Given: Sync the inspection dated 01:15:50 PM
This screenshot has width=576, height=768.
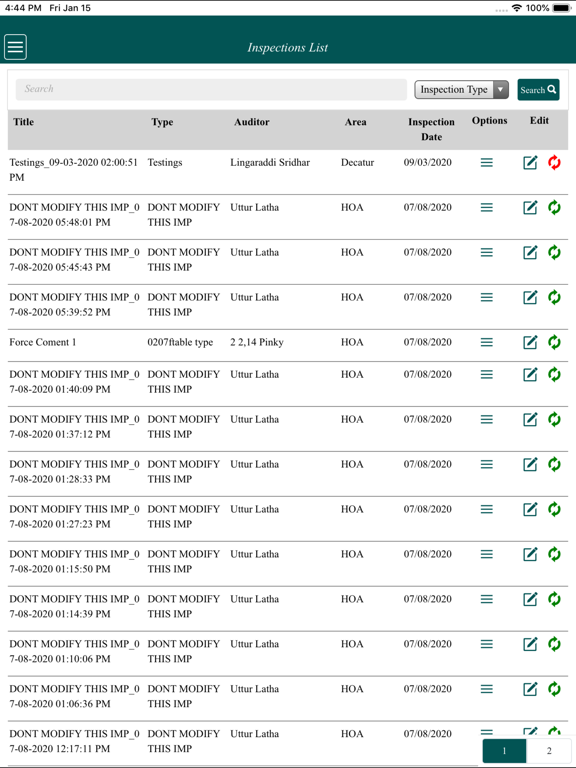Looking at the screenshot, I should [554, 554].
